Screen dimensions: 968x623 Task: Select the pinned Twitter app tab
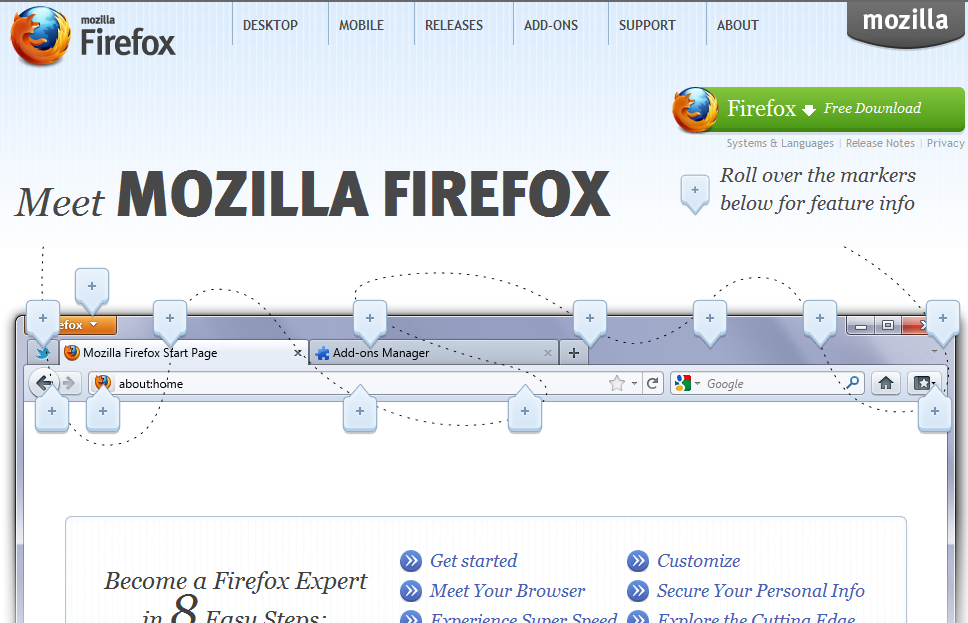(x=43, y=353)
